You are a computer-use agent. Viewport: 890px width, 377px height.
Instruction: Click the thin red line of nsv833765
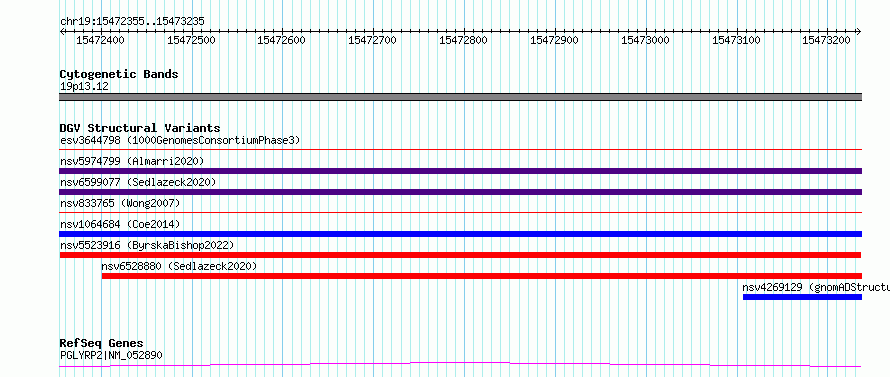(x=460, y=213)
